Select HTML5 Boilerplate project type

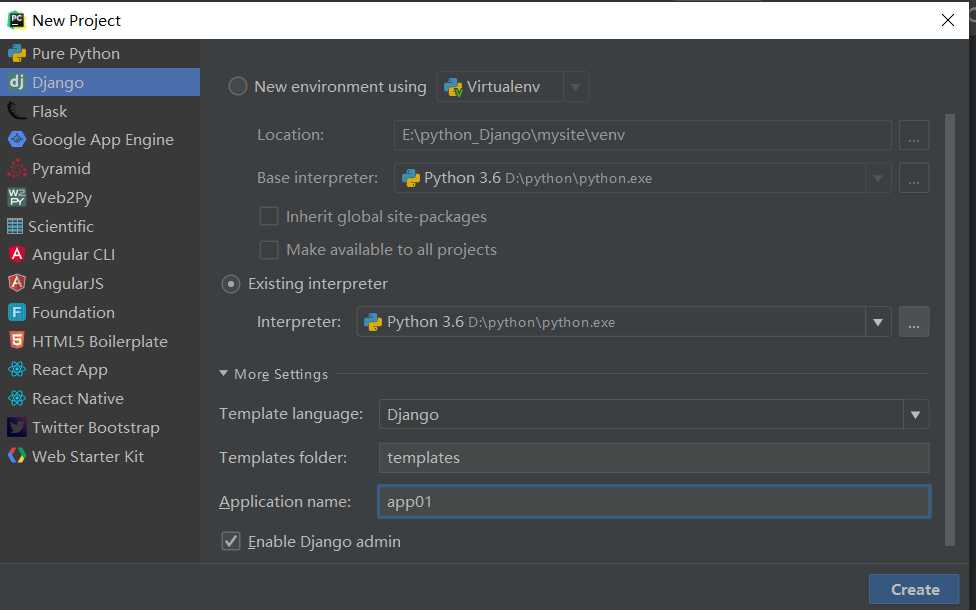pos(100,340)
